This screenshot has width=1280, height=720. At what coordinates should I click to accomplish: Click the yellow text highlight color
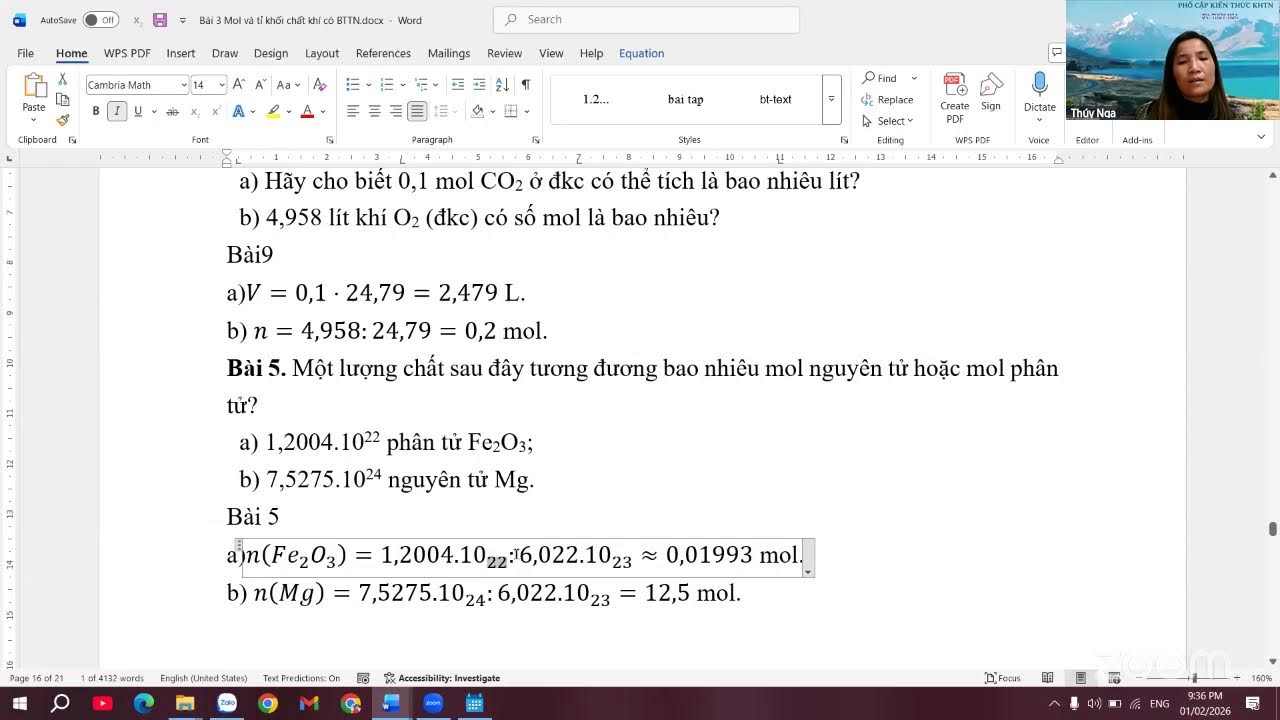pyautogui.click(x=272, y=111)
